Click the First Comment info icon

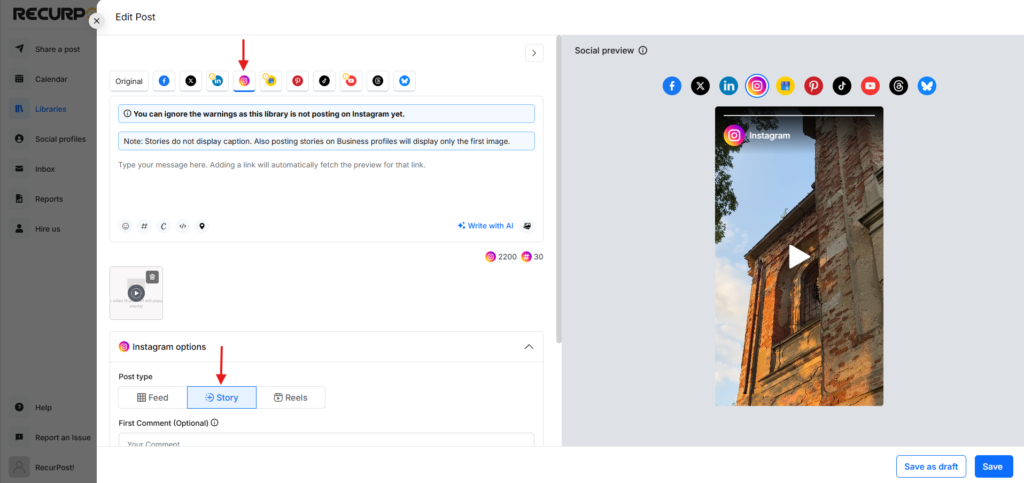click(215, 422)
